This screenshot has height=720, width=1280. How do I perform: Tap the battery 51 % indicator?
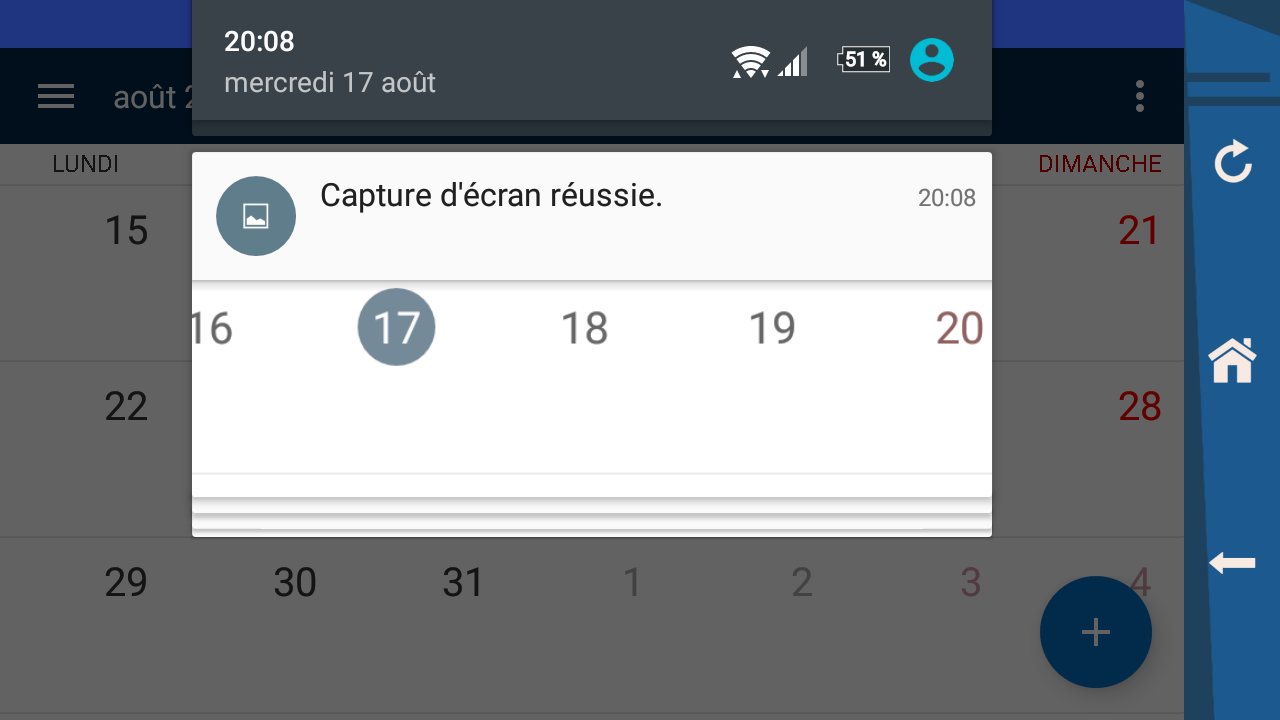point(863,60)
